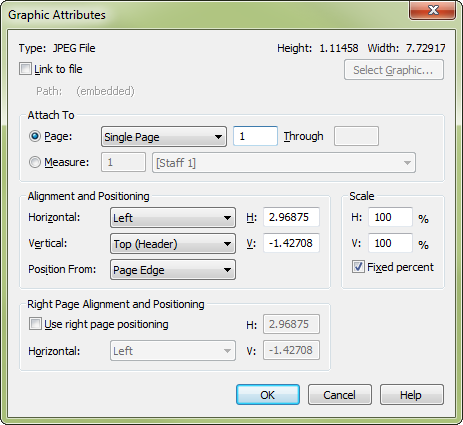Click the Scale H percent field

click(x=390, y=217)
